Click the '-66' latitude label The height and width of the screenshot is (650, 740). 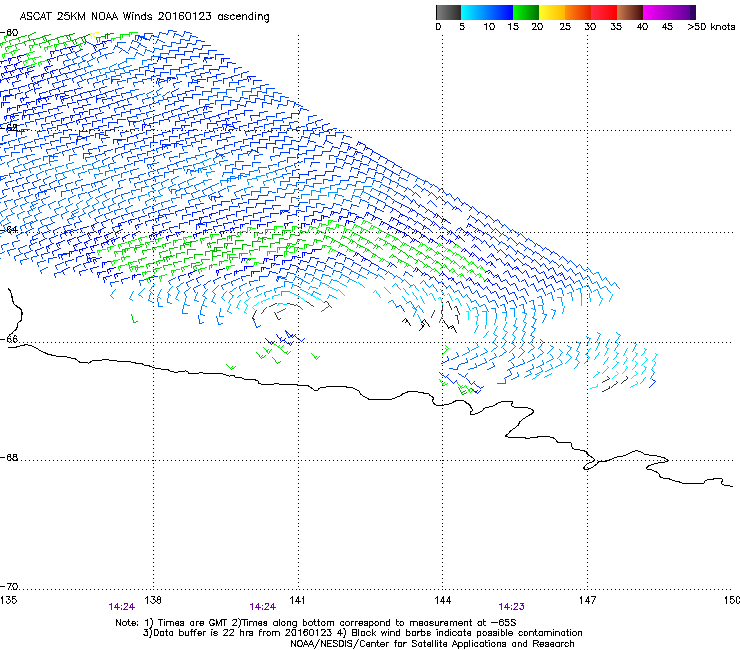10,339
